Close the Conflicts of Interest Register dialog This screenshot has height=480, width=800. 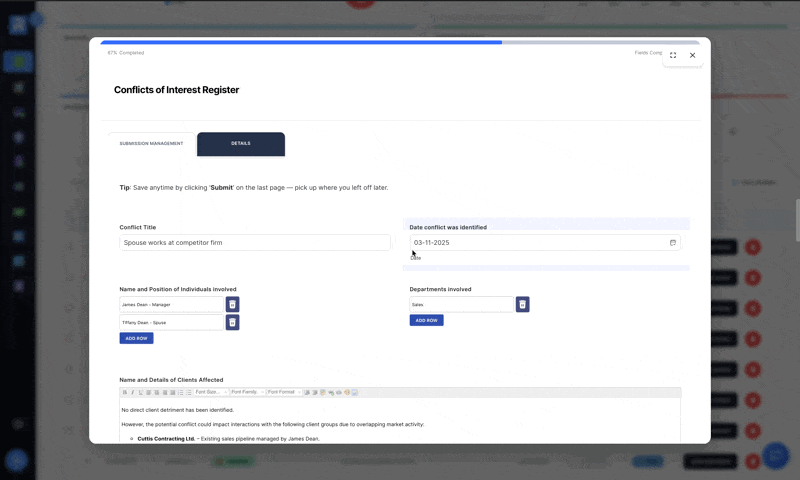[692, 55]
